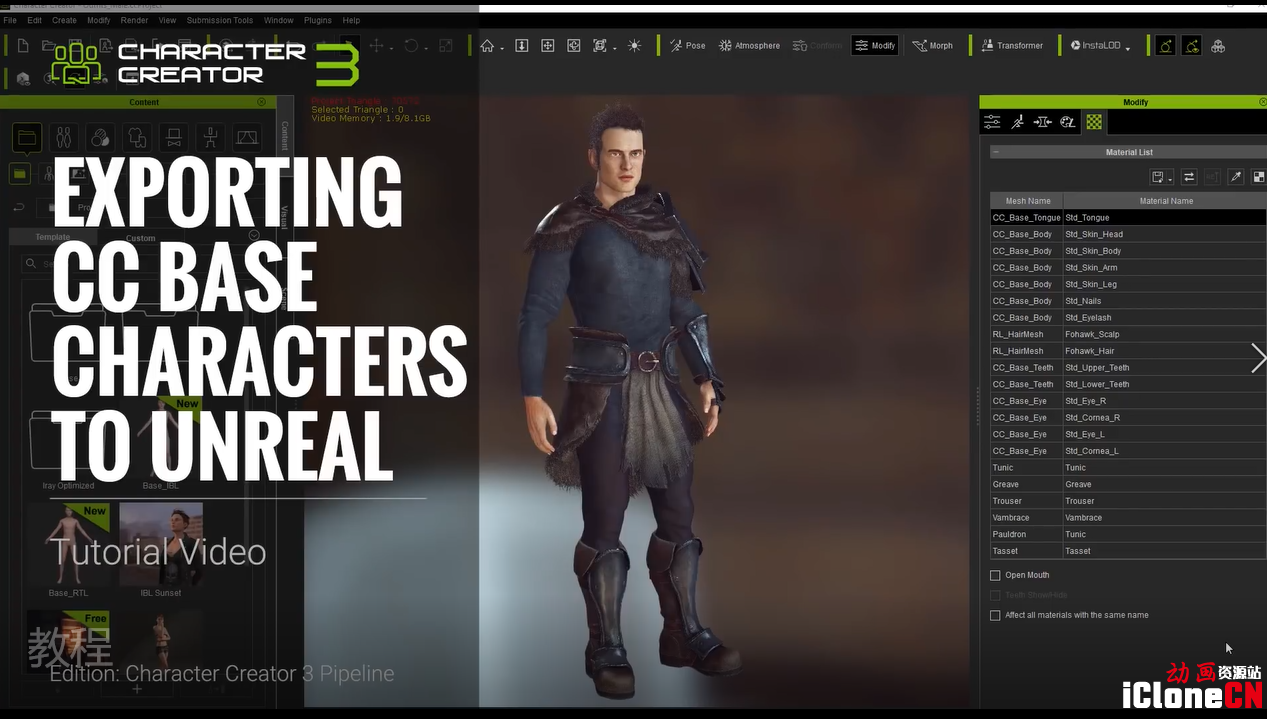Select the compress-arrows tab in Modify panel
This screenshot has height=719, width=1267.
1042,122
